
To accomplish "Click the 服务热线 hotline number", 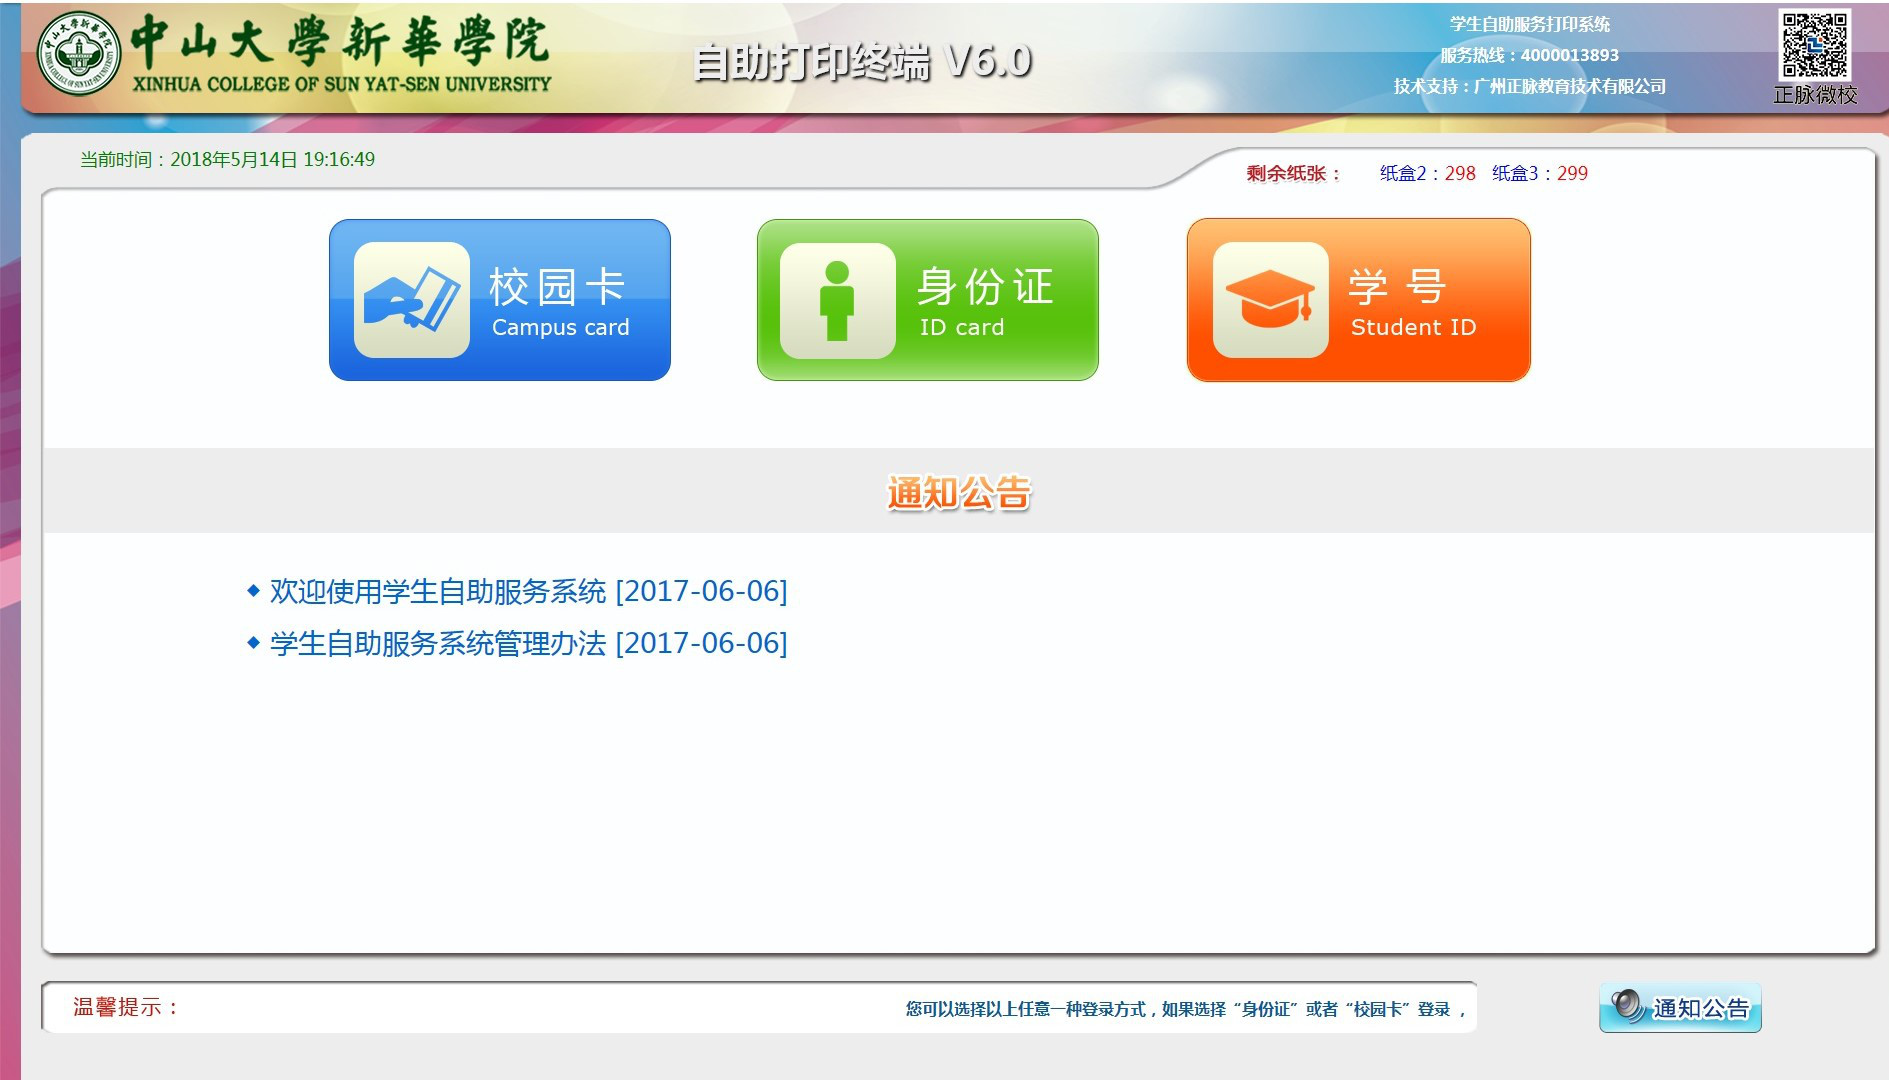I will (1529, 55).
